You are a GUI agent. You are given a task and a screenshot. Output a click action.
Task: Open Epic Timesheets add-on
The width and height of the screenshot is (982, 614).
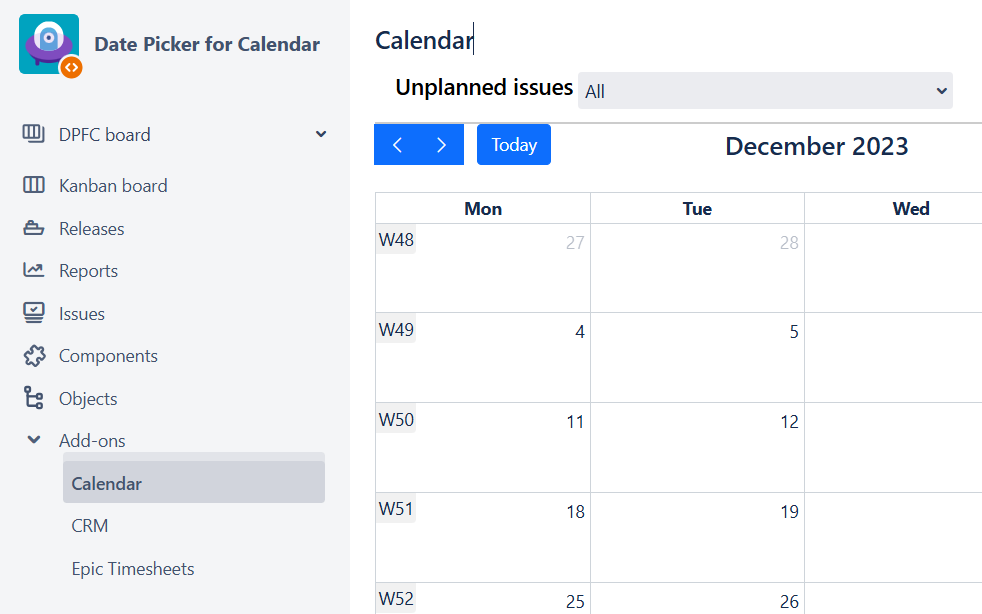pyautogui.click(x=133, y=569)
